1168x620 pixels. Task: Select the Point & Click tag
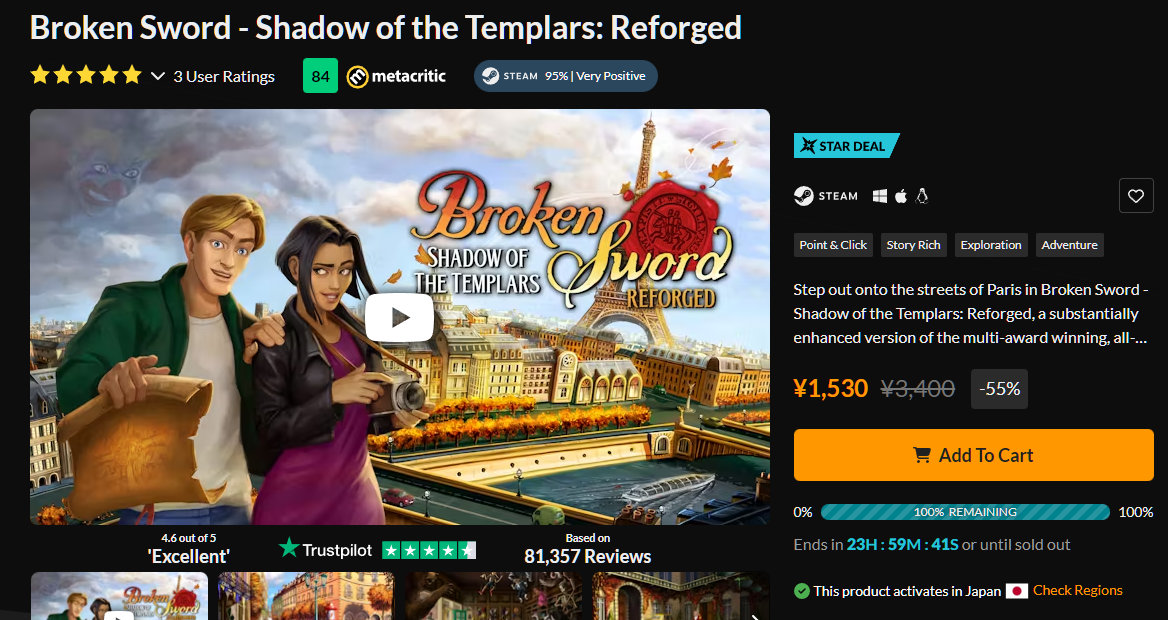click(833, 245)
